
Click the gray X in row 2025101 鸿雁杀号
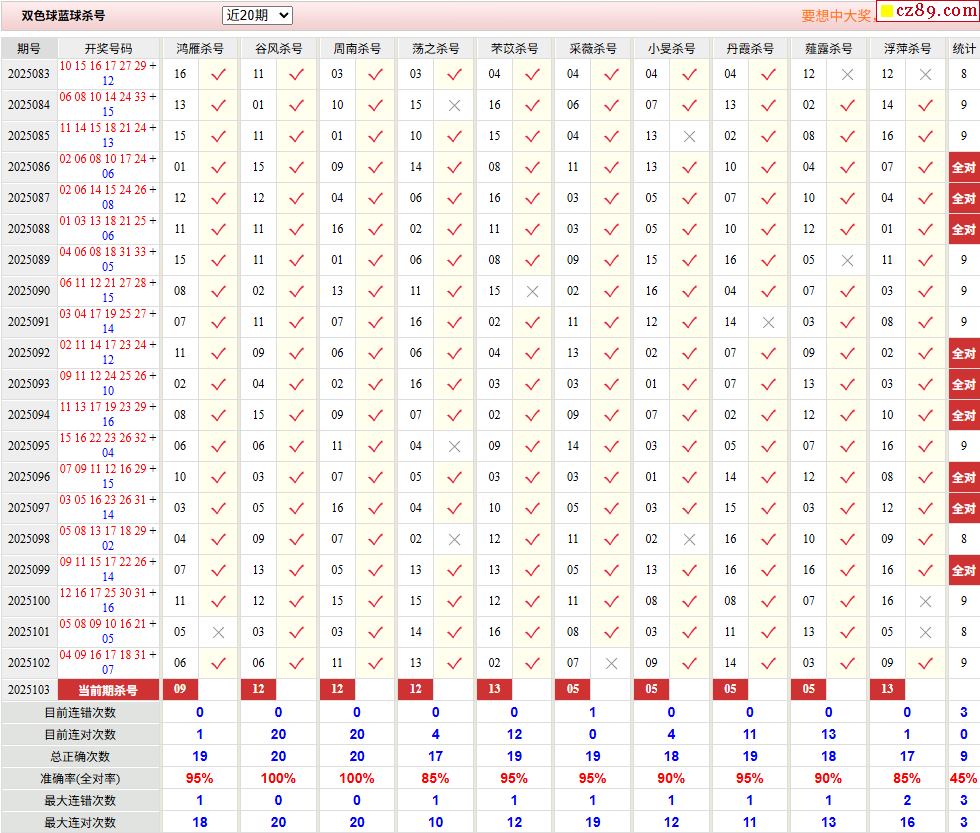[x=218, y=632]
